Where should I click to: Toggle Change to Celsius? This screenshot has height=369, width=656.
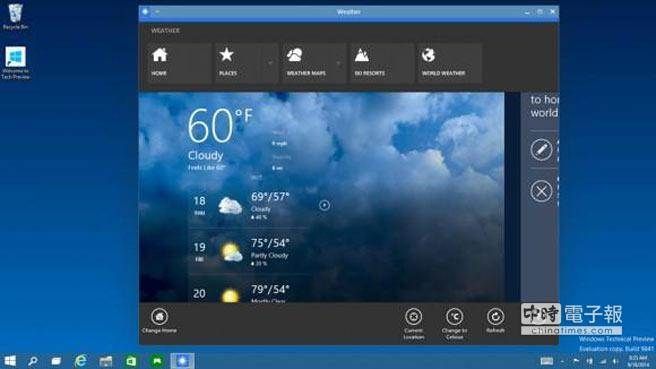[454, 324]
